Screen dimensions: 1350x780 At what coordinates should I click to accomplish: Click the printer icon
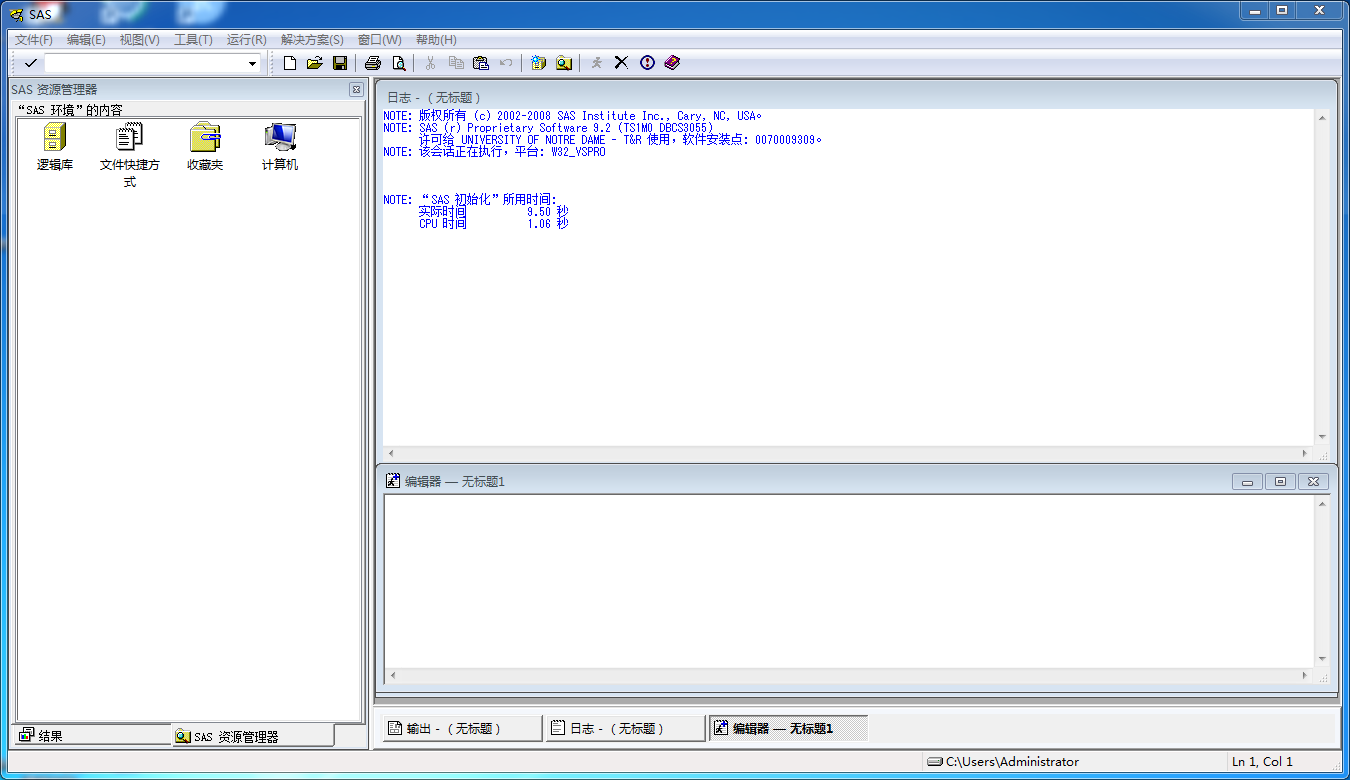pos(373,63)
